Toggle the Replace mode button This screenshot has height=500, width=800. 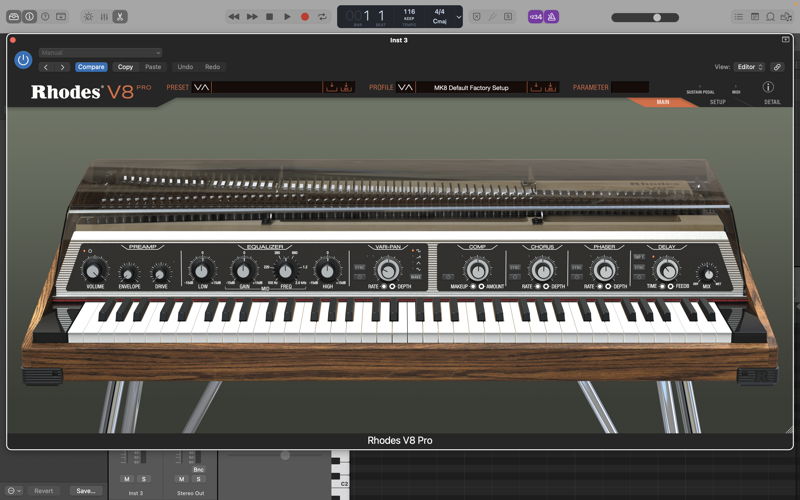tap(477, 17)
